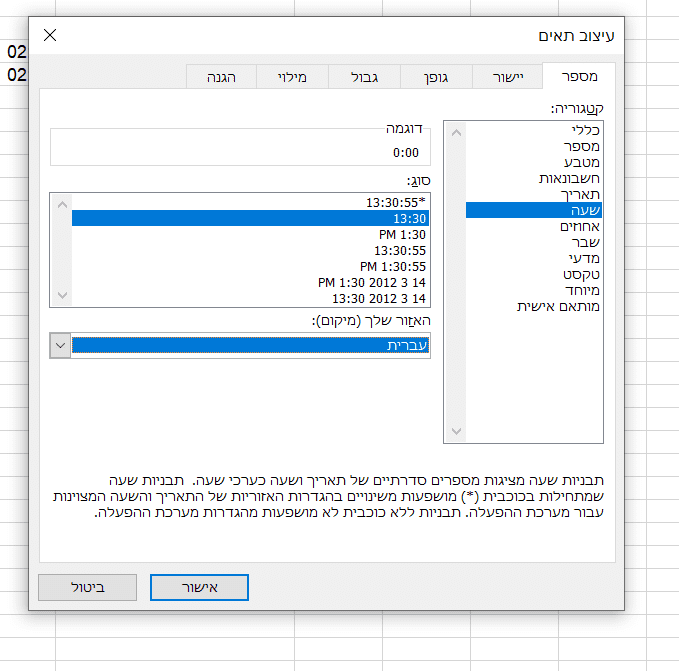679x671 pixels.
Task: Select the PM 1:30:55 format
Action: click(250, 266)
